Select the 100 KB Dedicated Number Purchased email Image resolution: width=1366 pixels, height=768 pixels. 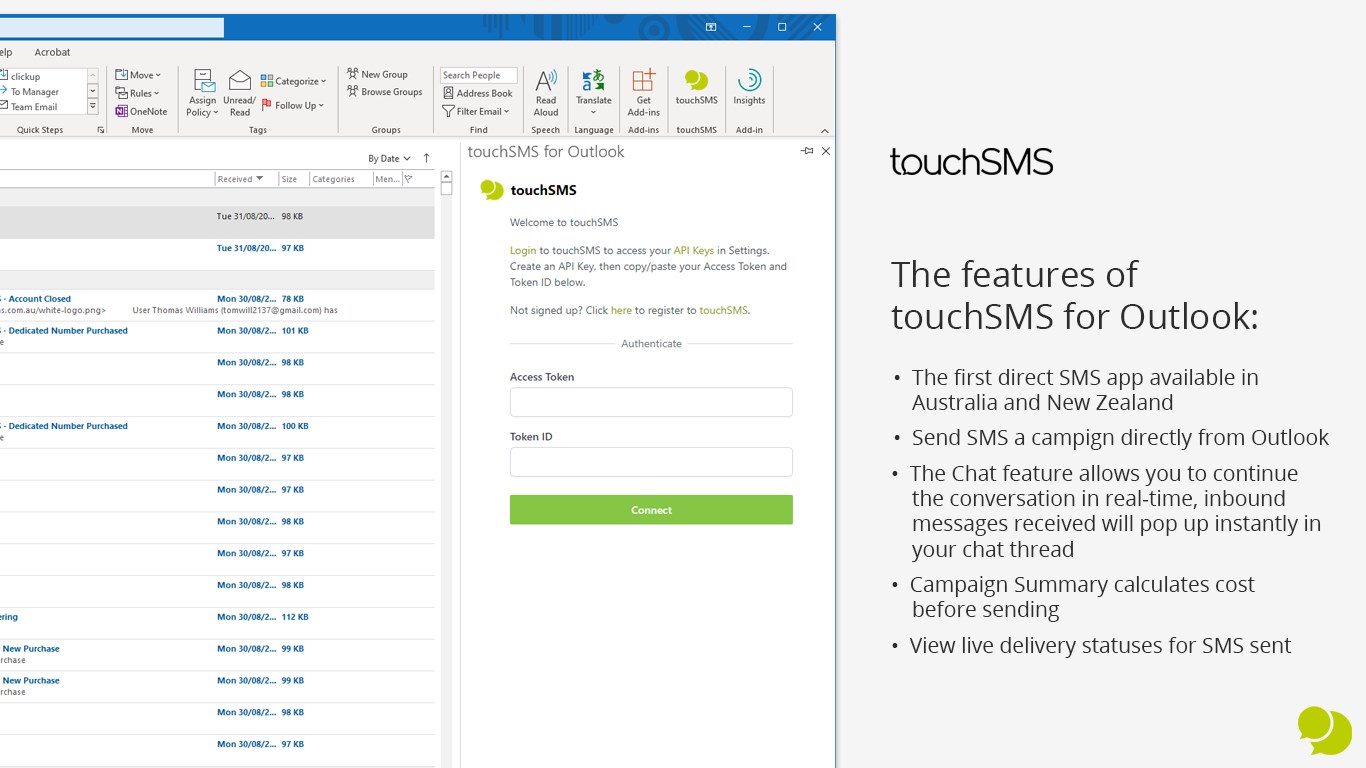[x=217, y=432]
